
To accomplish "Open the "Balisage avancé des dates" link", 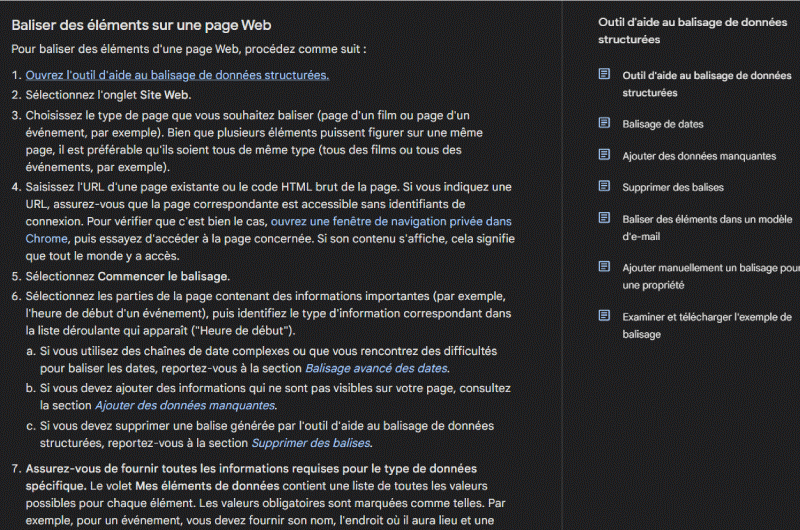I will [x=377, y=368].
